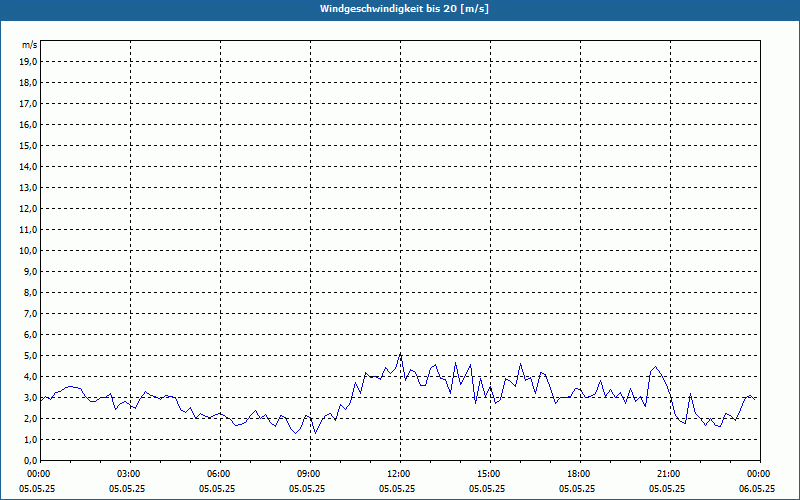Click the 15,0 y-axis label
Image resolution: width=800 pixels, height=500 pixels.
28,145
